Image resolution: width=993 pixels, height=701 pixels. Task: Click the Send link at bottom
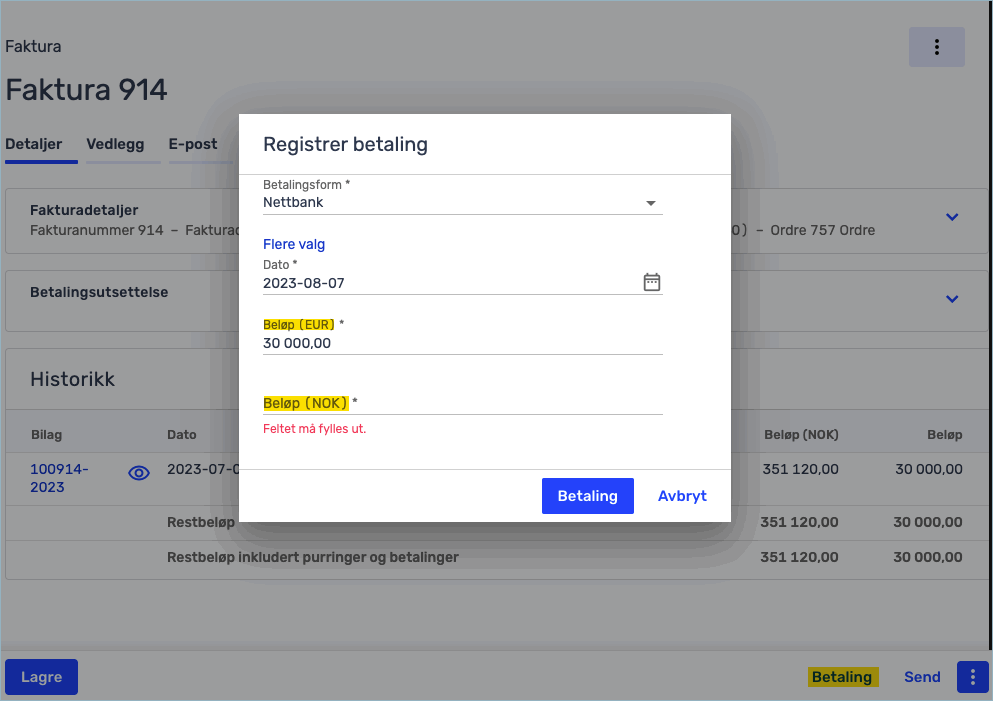(922, 677)
